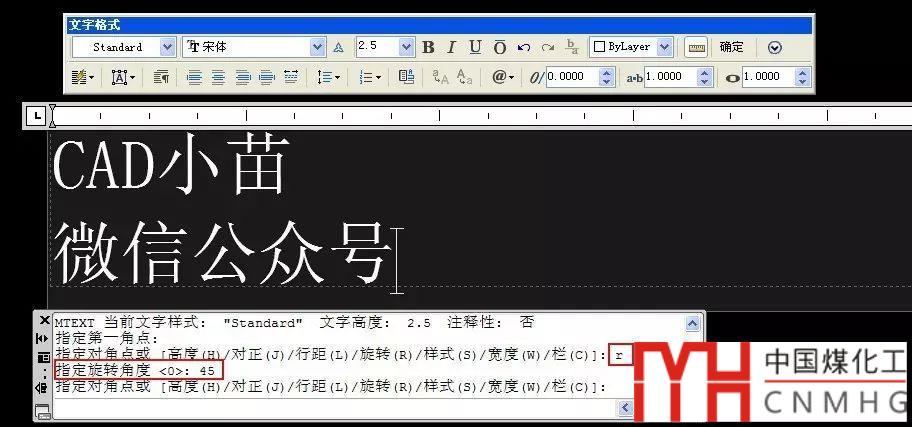
Task: Click the 文字格式 toolbar title bar
Action: 439,25
